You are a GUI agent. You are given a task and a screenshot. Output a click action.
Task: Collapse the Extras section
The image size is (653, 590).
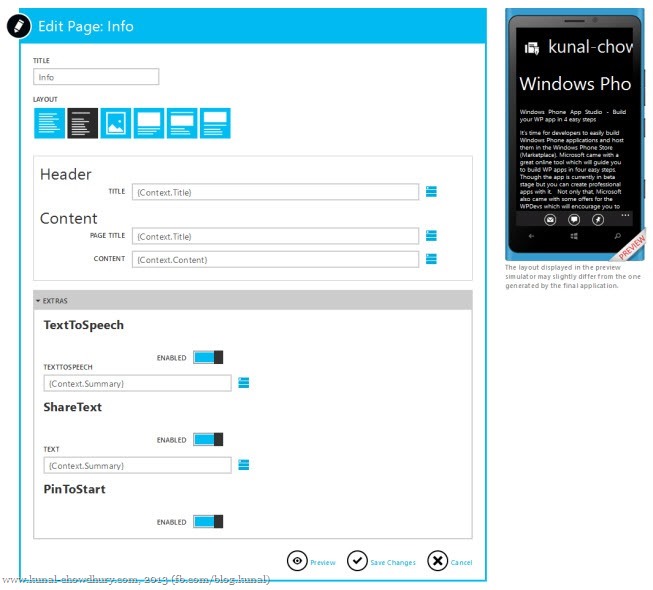coord(38,300)
